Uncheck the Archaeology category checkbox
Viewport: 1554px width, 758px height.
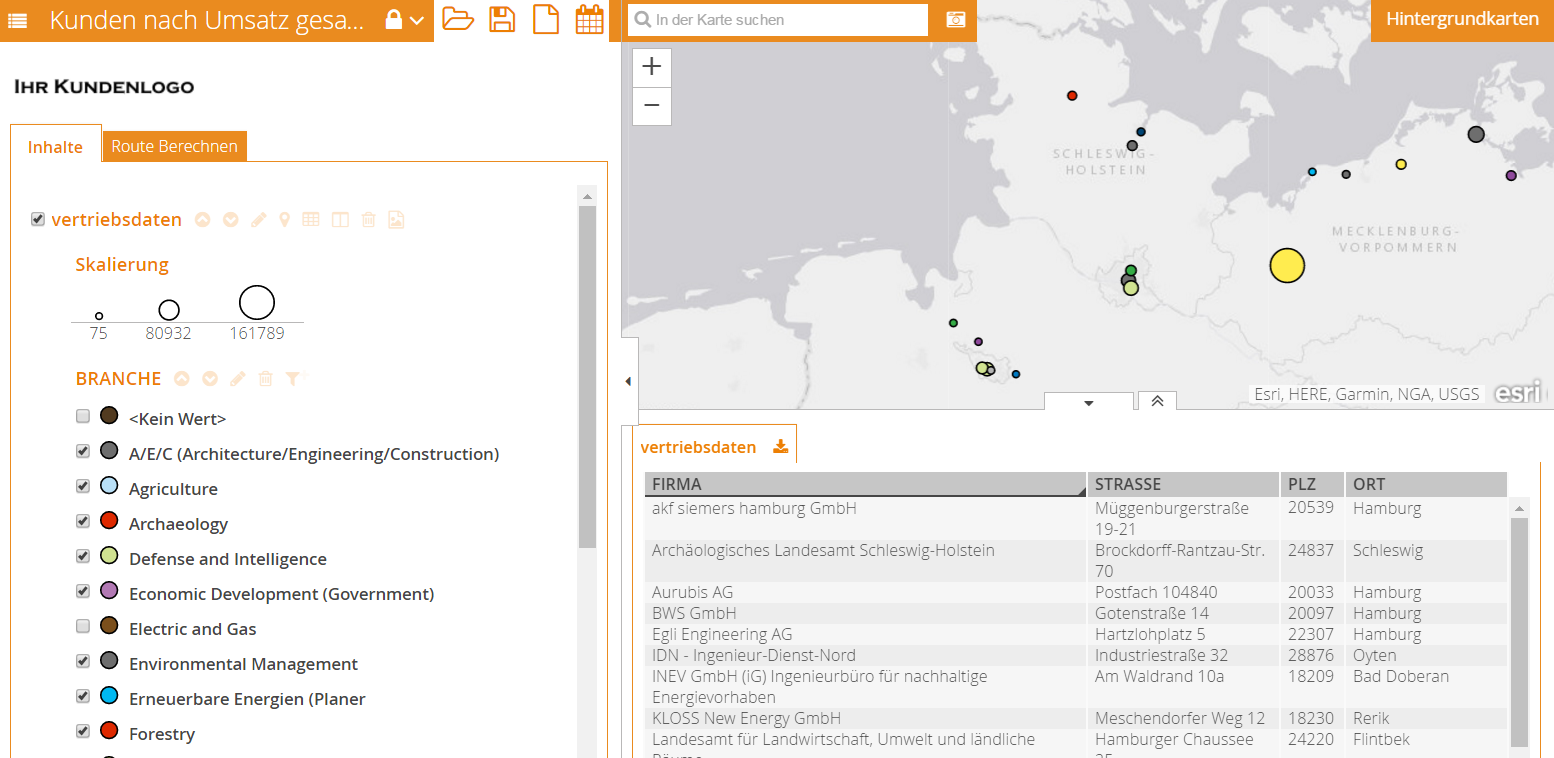coord(83,522)
